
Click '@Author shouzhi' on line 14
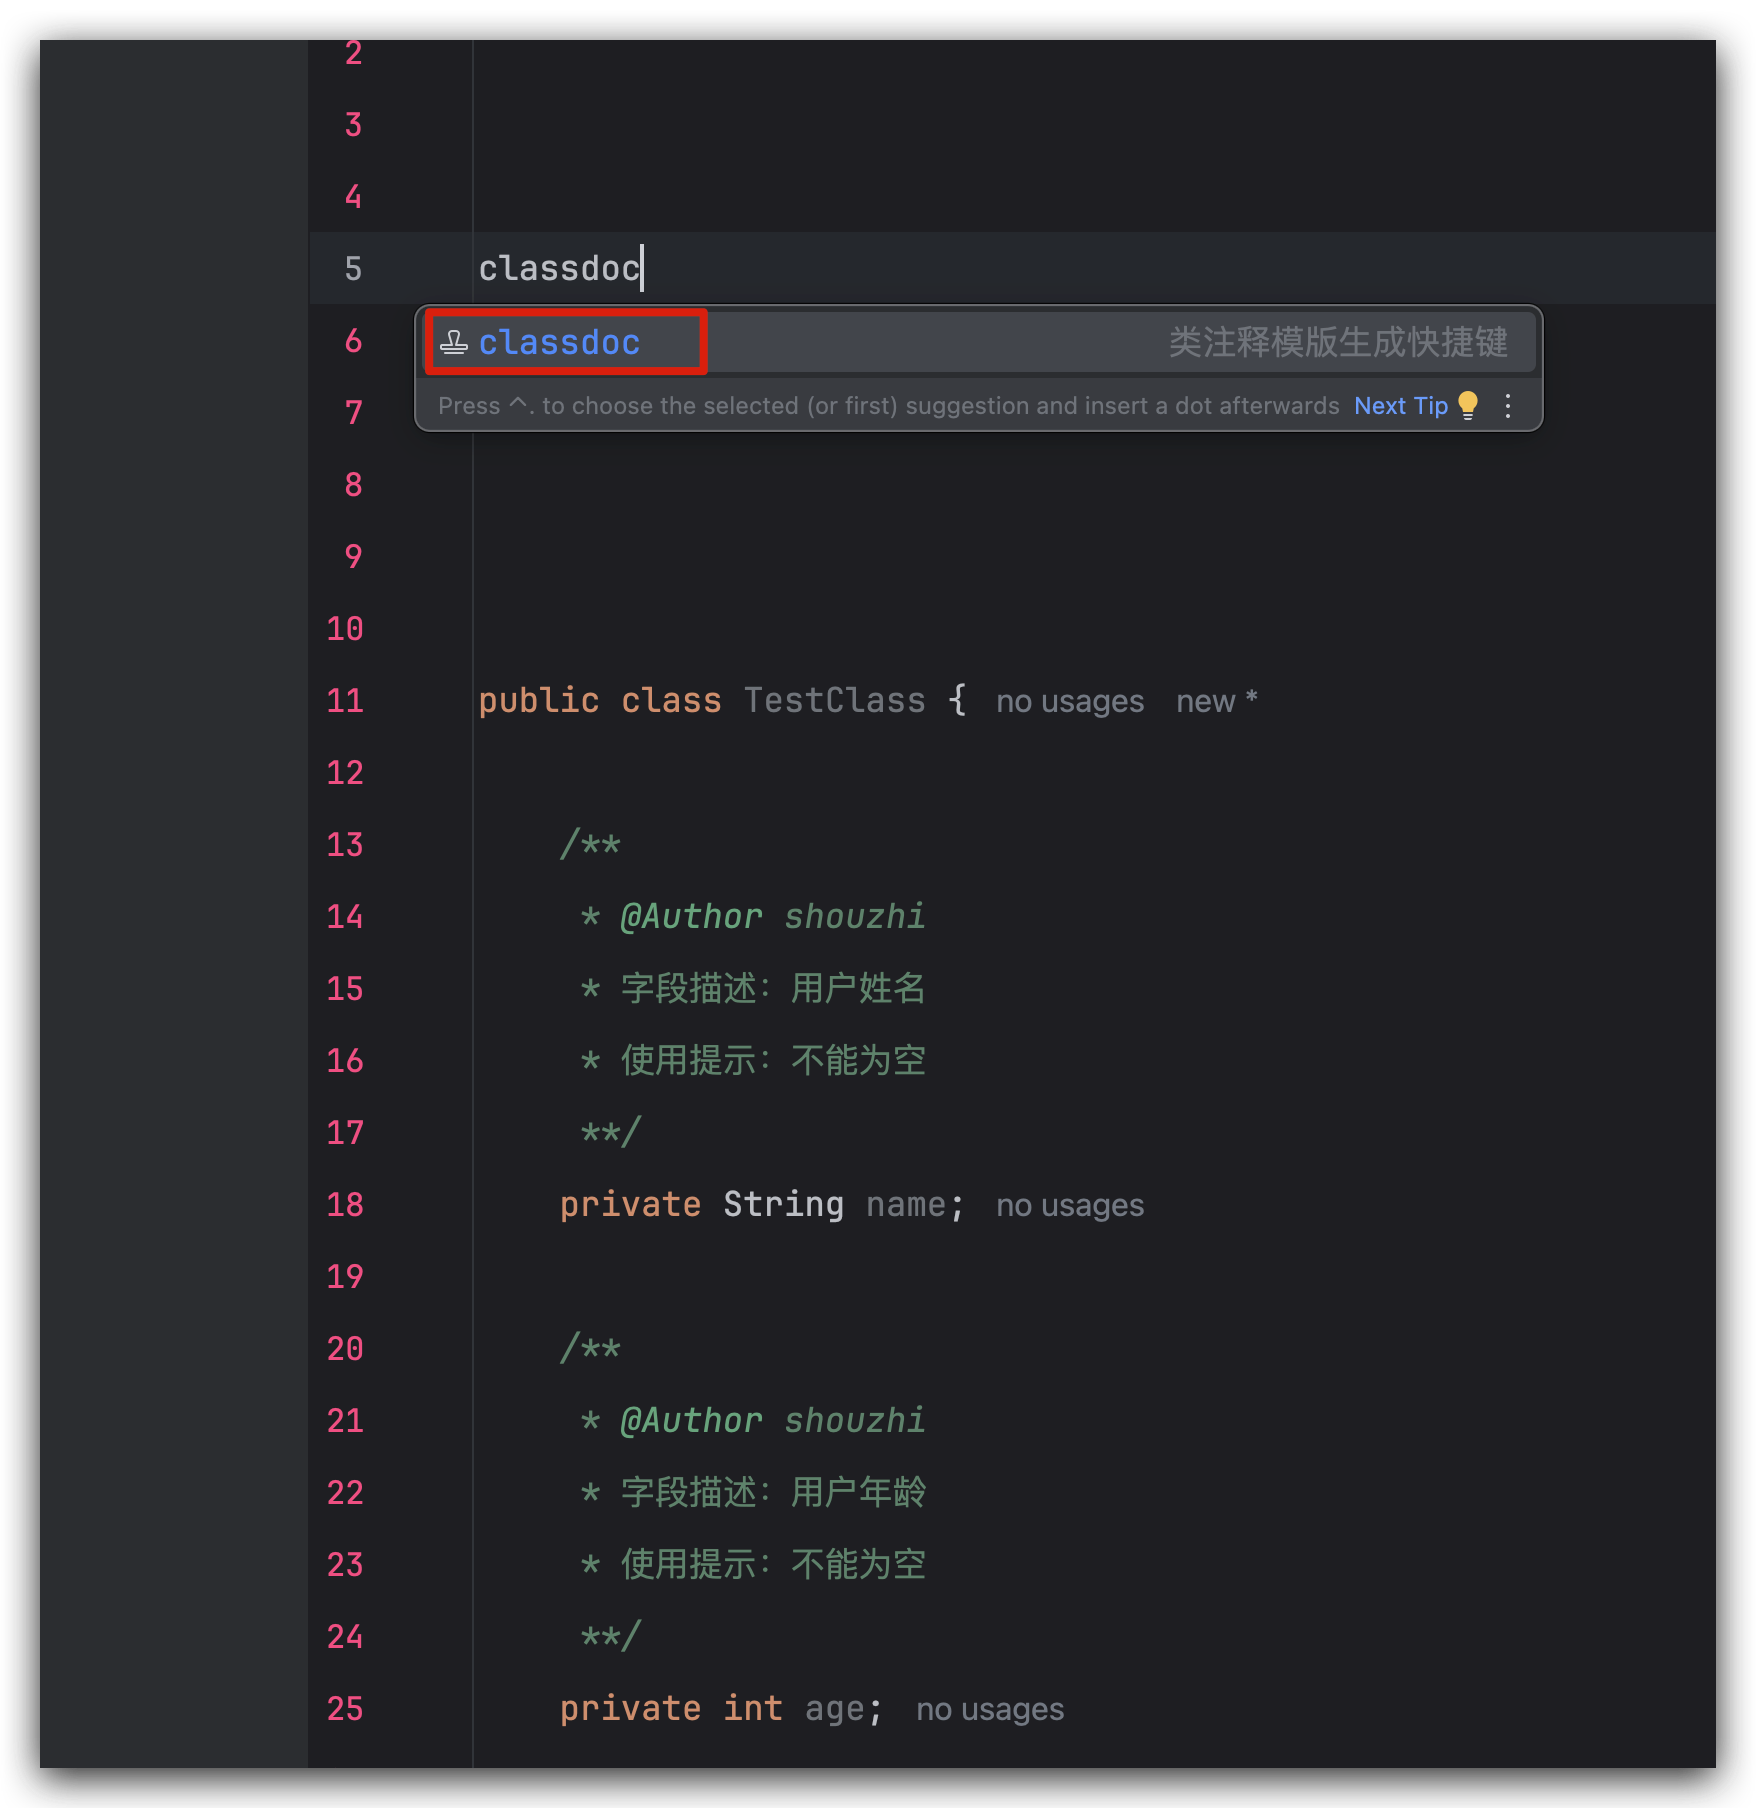coord(772,916)
